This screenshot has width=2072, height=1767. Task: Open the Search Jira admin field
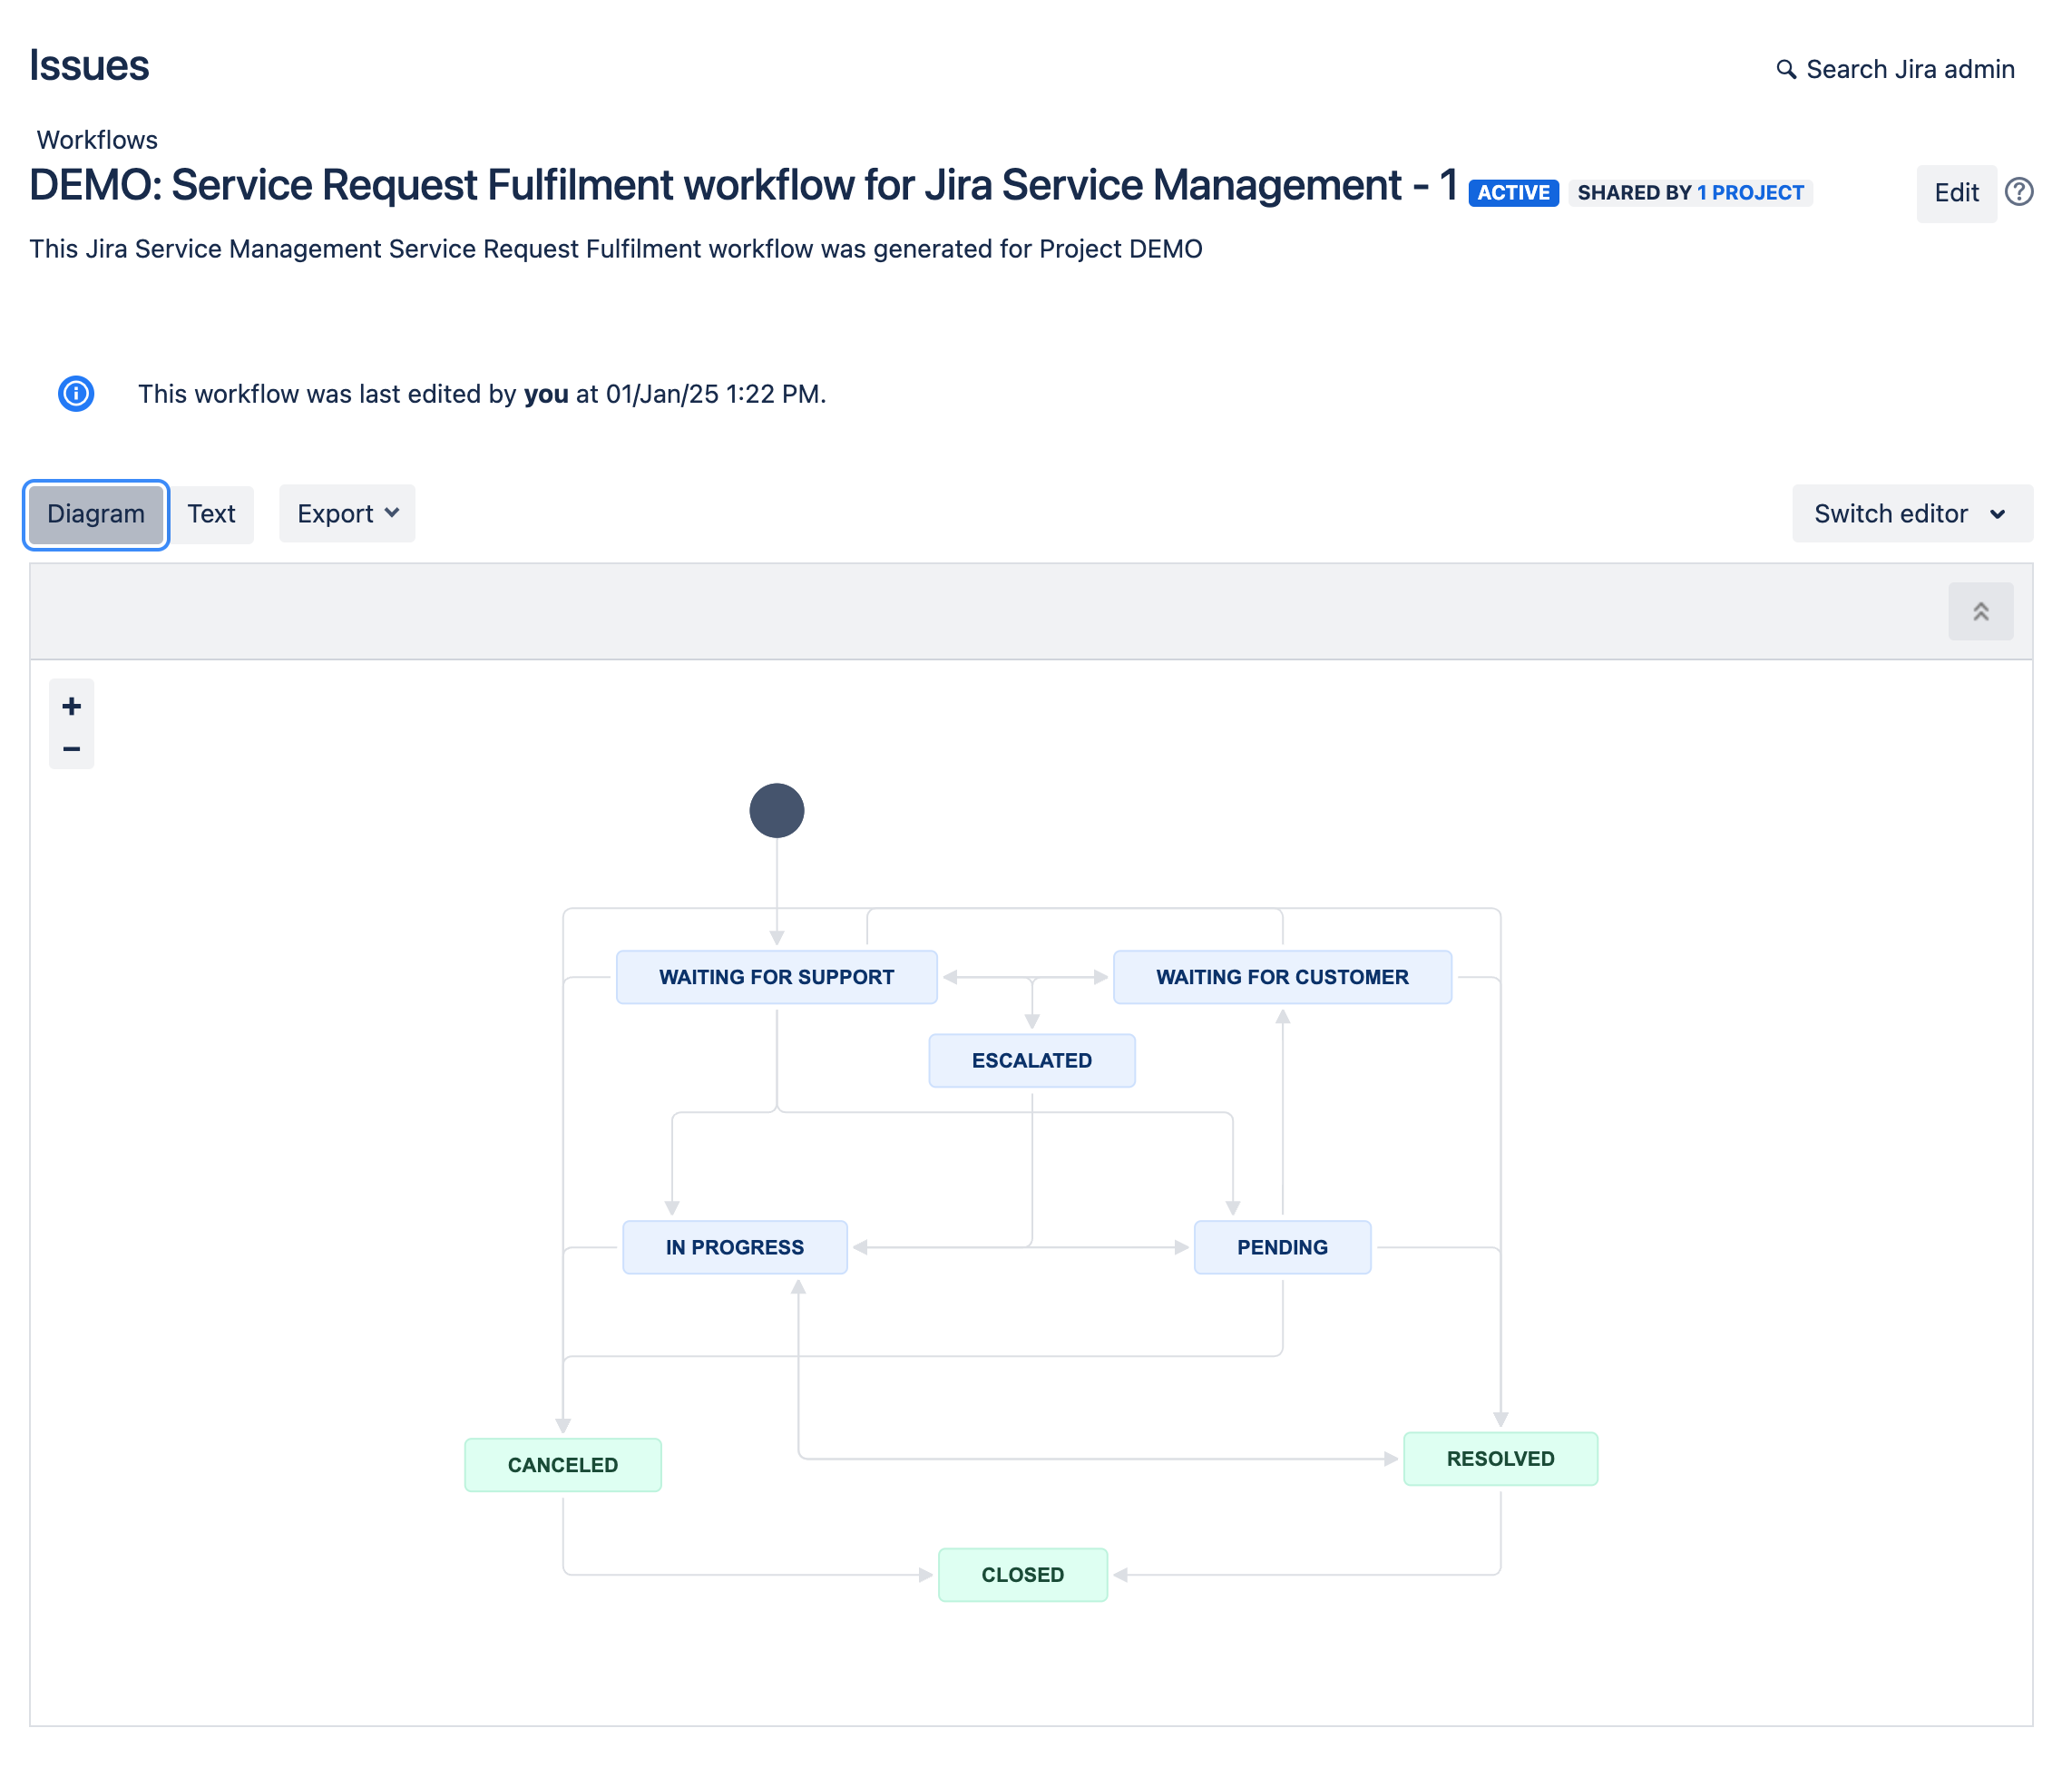[x=1895, y=69]
